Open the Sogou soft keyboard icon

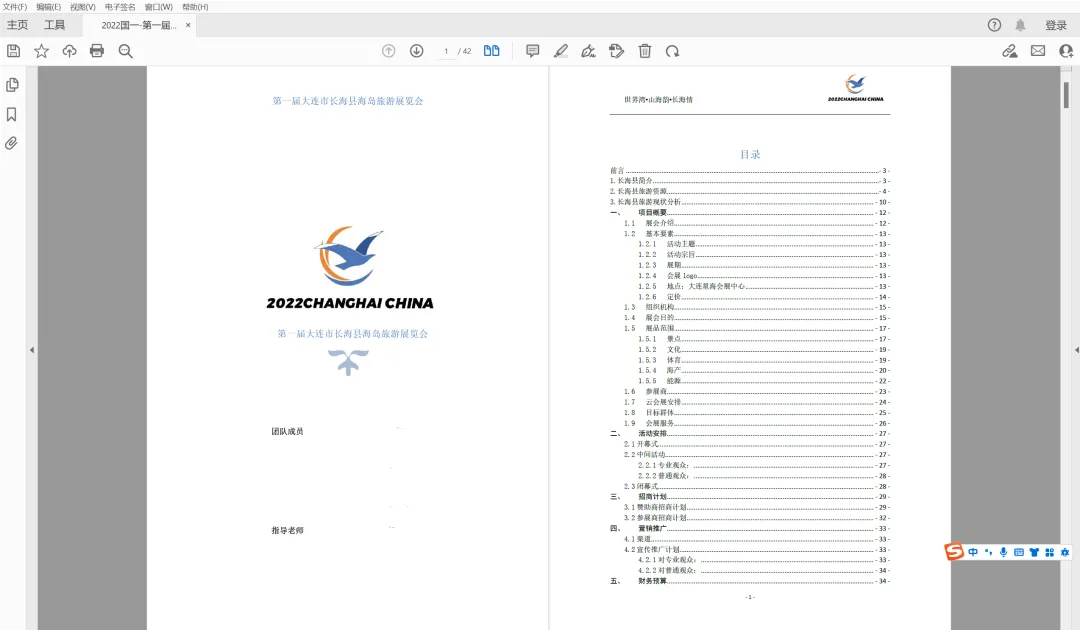[x=1019, y=552]
